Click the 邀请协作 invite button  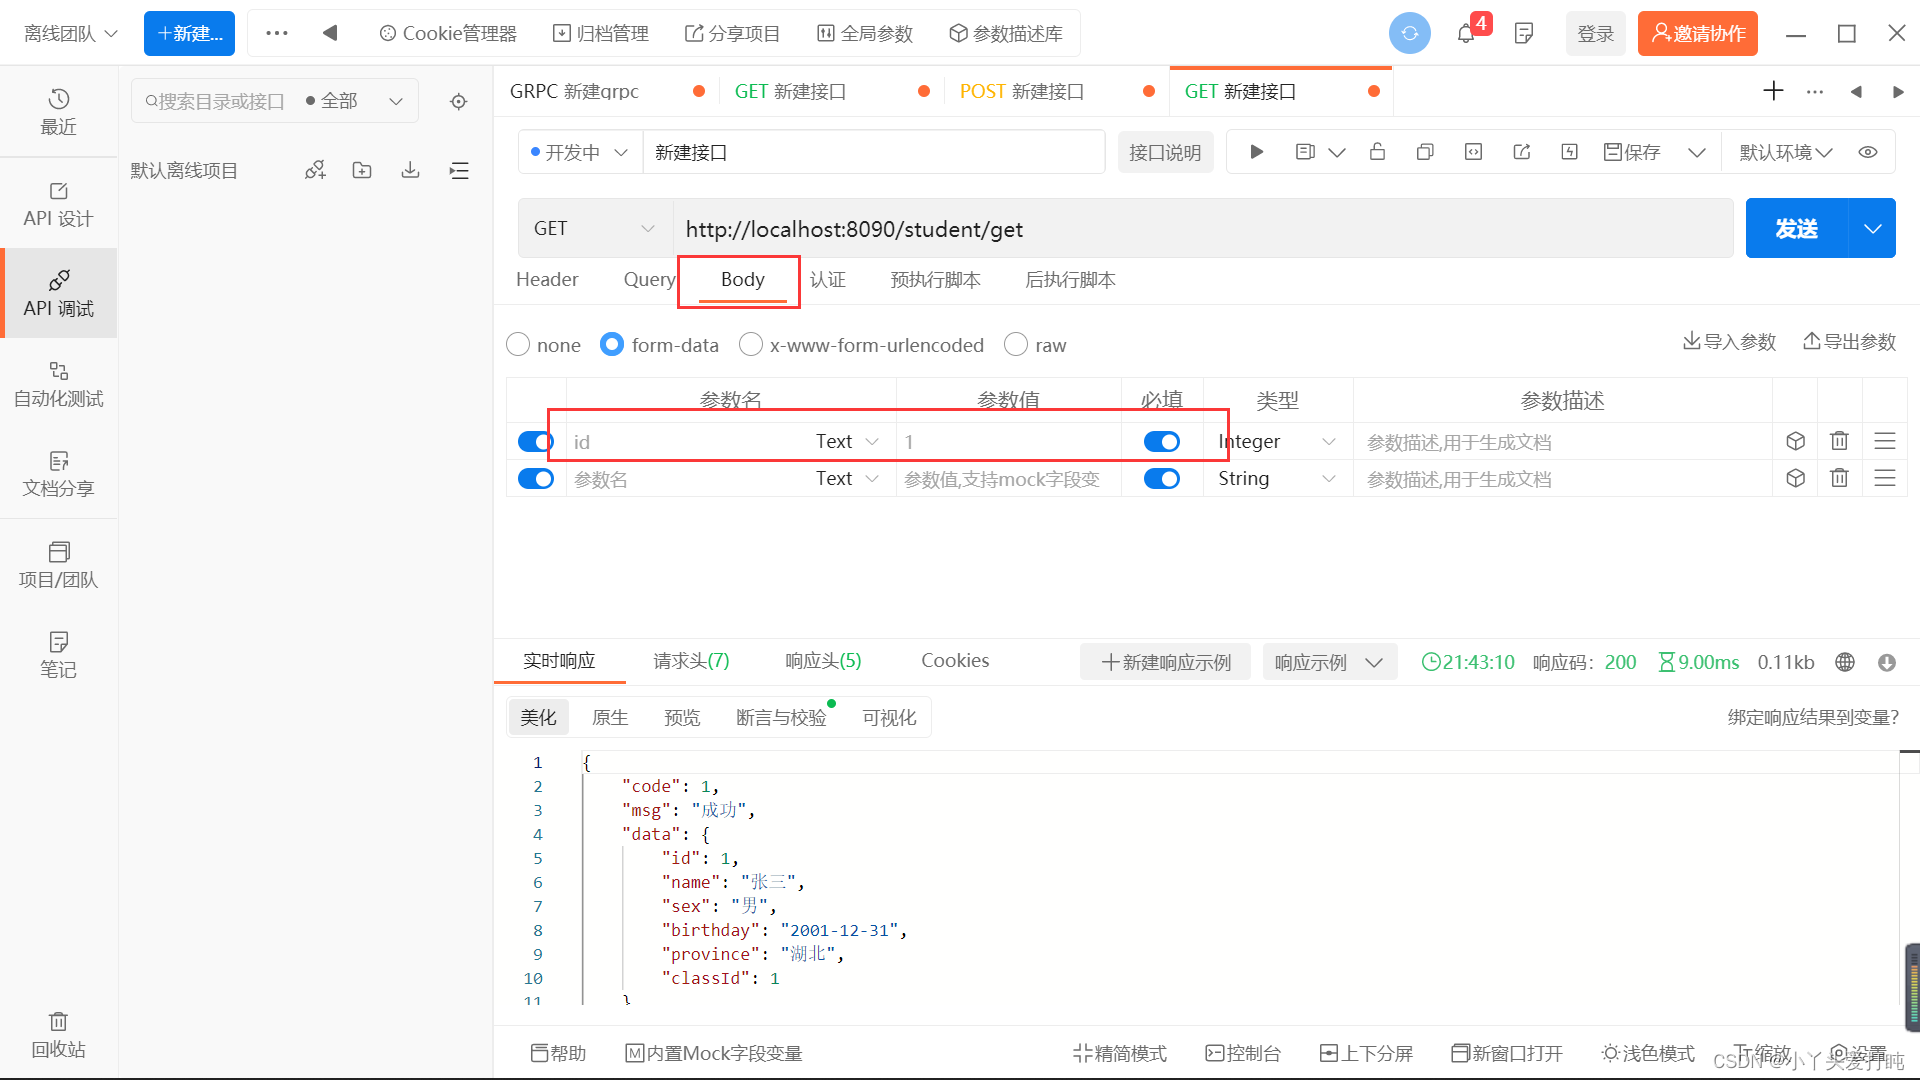click(x=1697, y=33)
